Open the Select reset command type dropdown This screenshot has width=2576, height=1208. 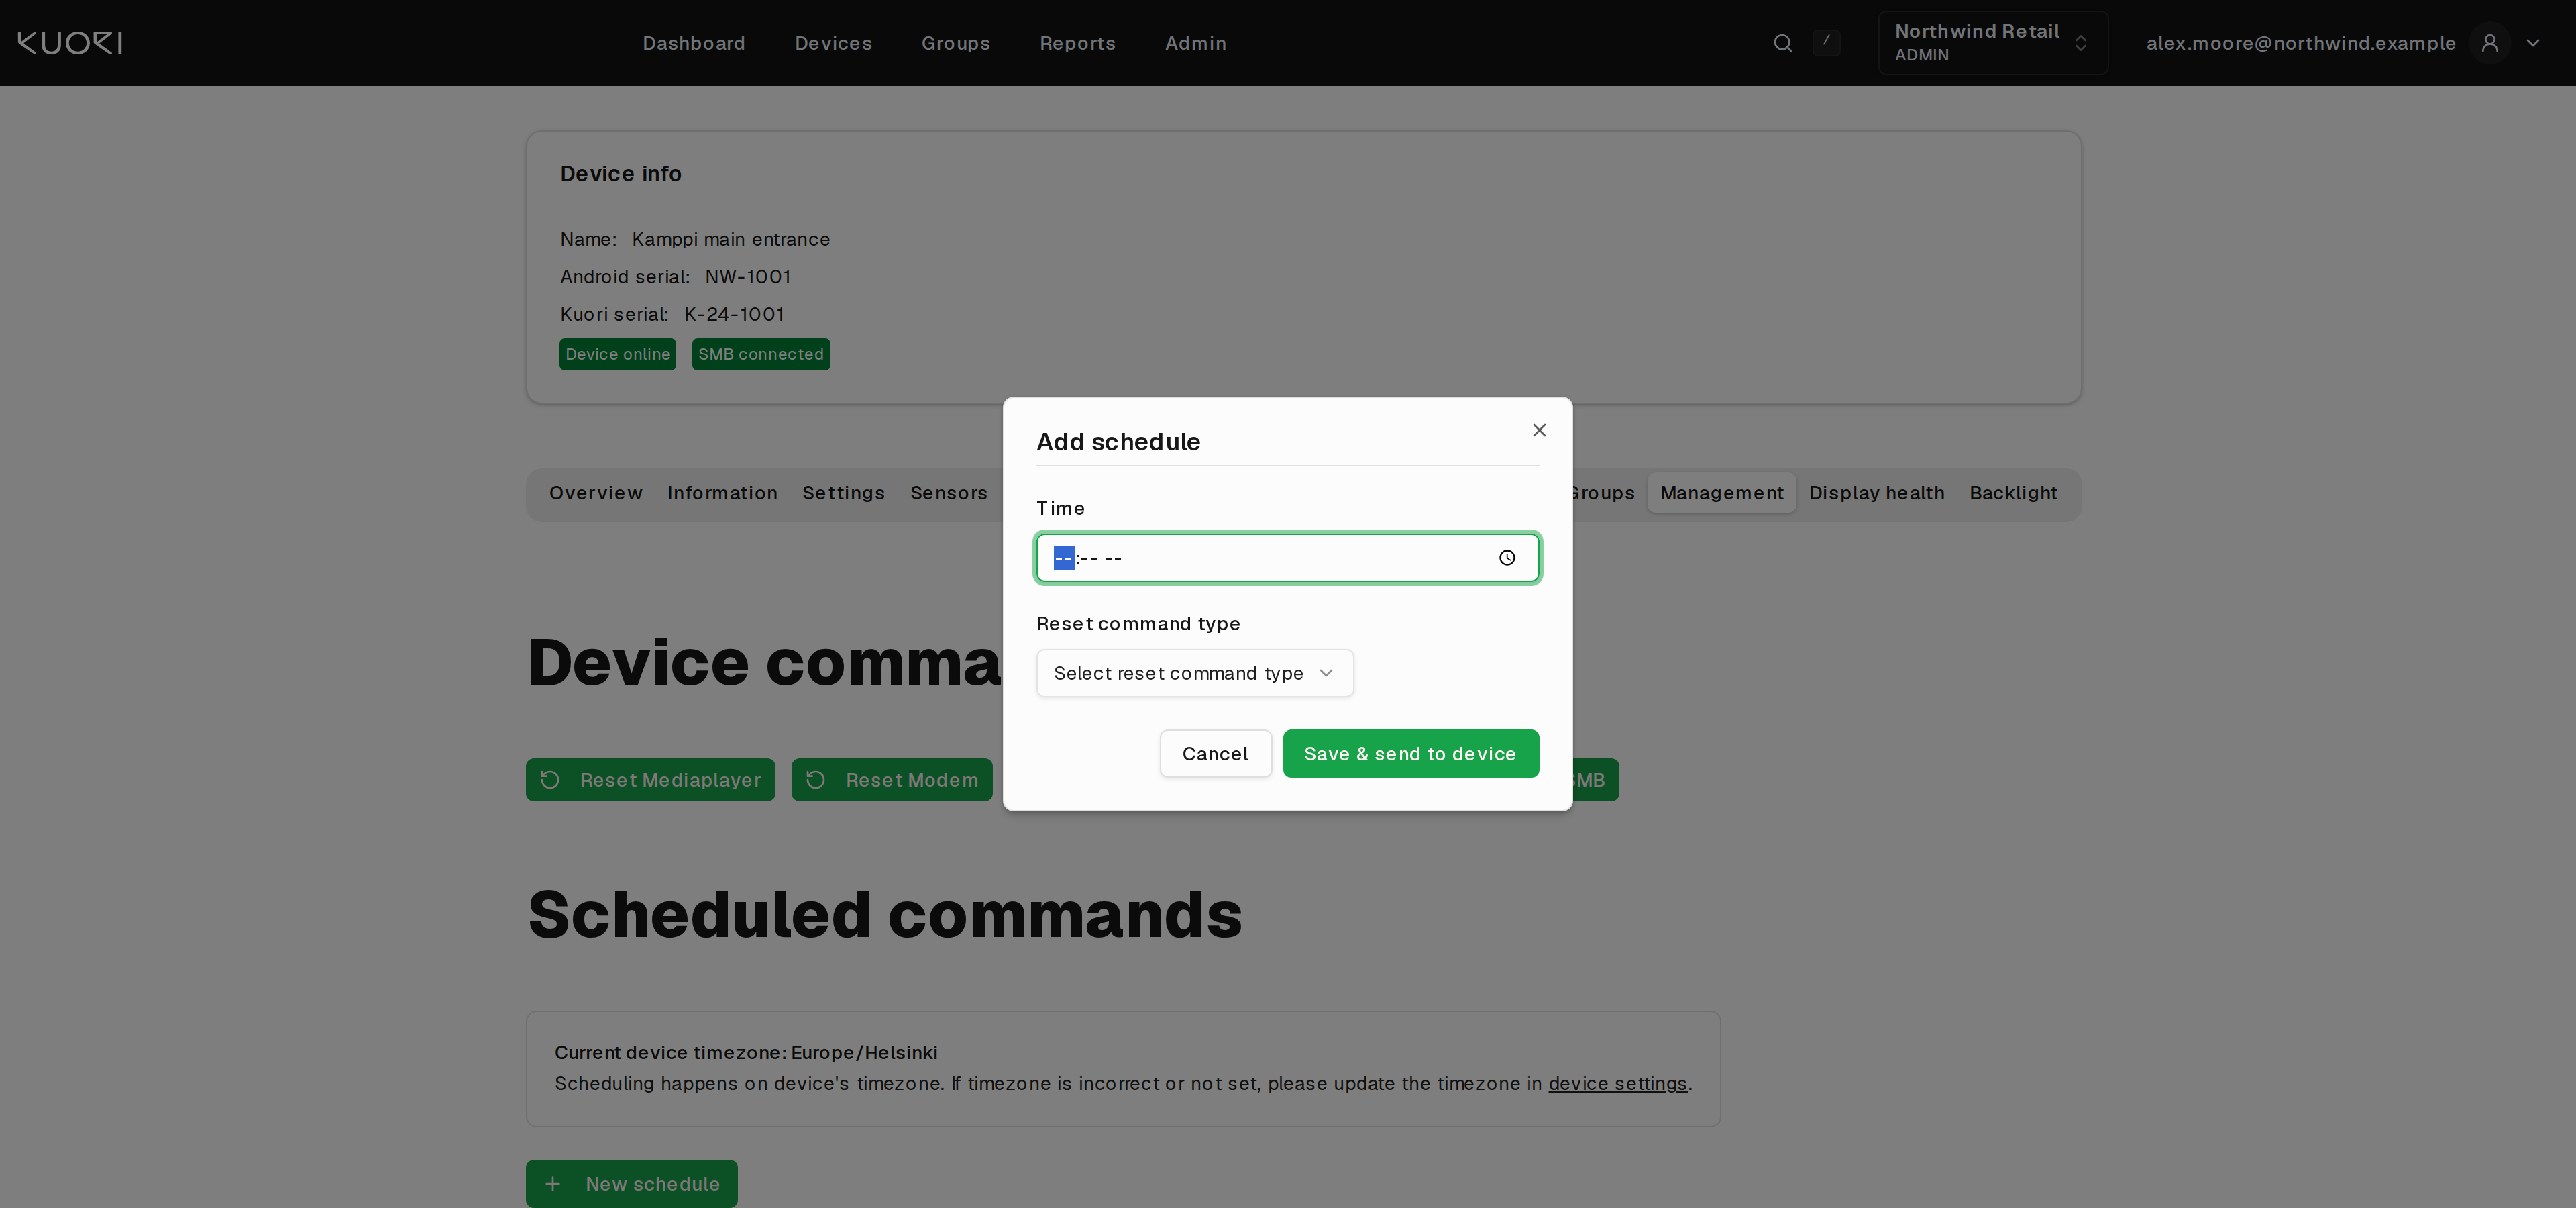pyautogui.click(x=1194, y=673)
